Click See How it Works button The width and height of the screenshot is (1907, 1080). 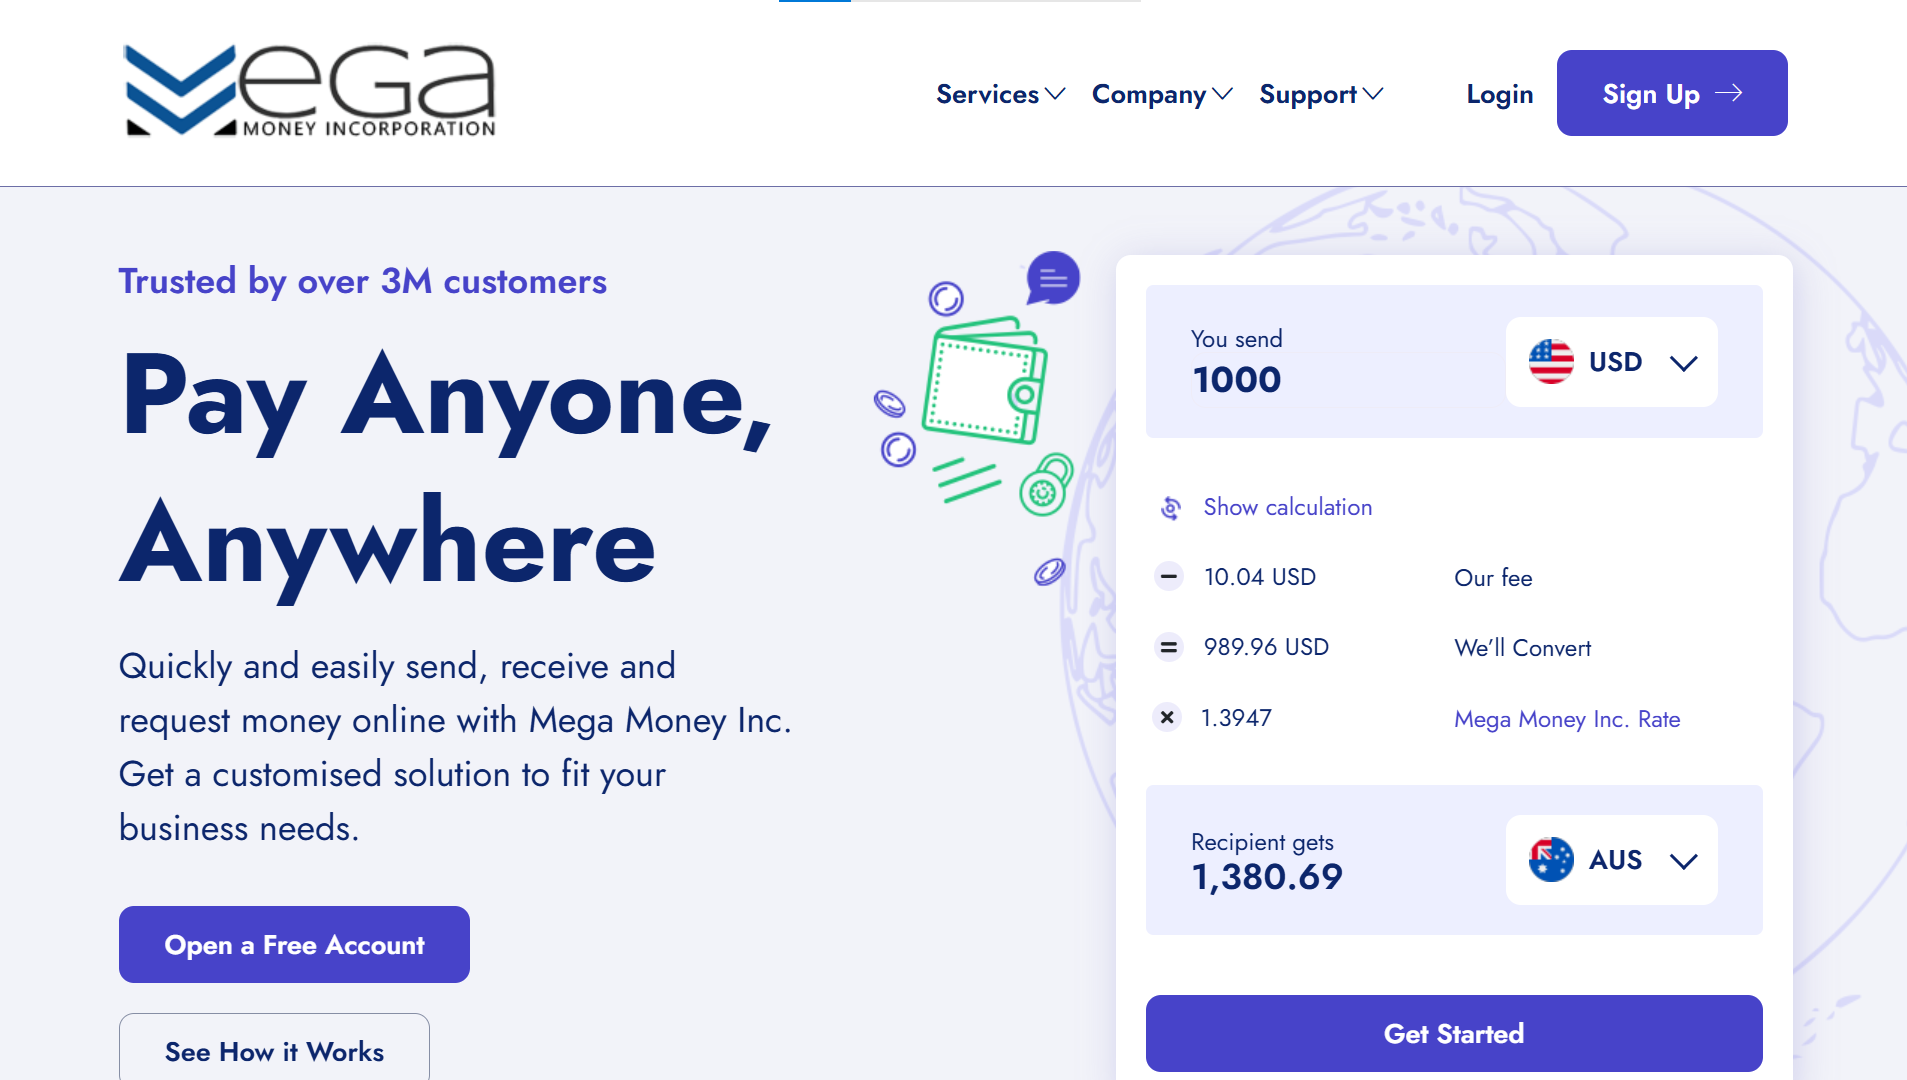point(274,1050)
